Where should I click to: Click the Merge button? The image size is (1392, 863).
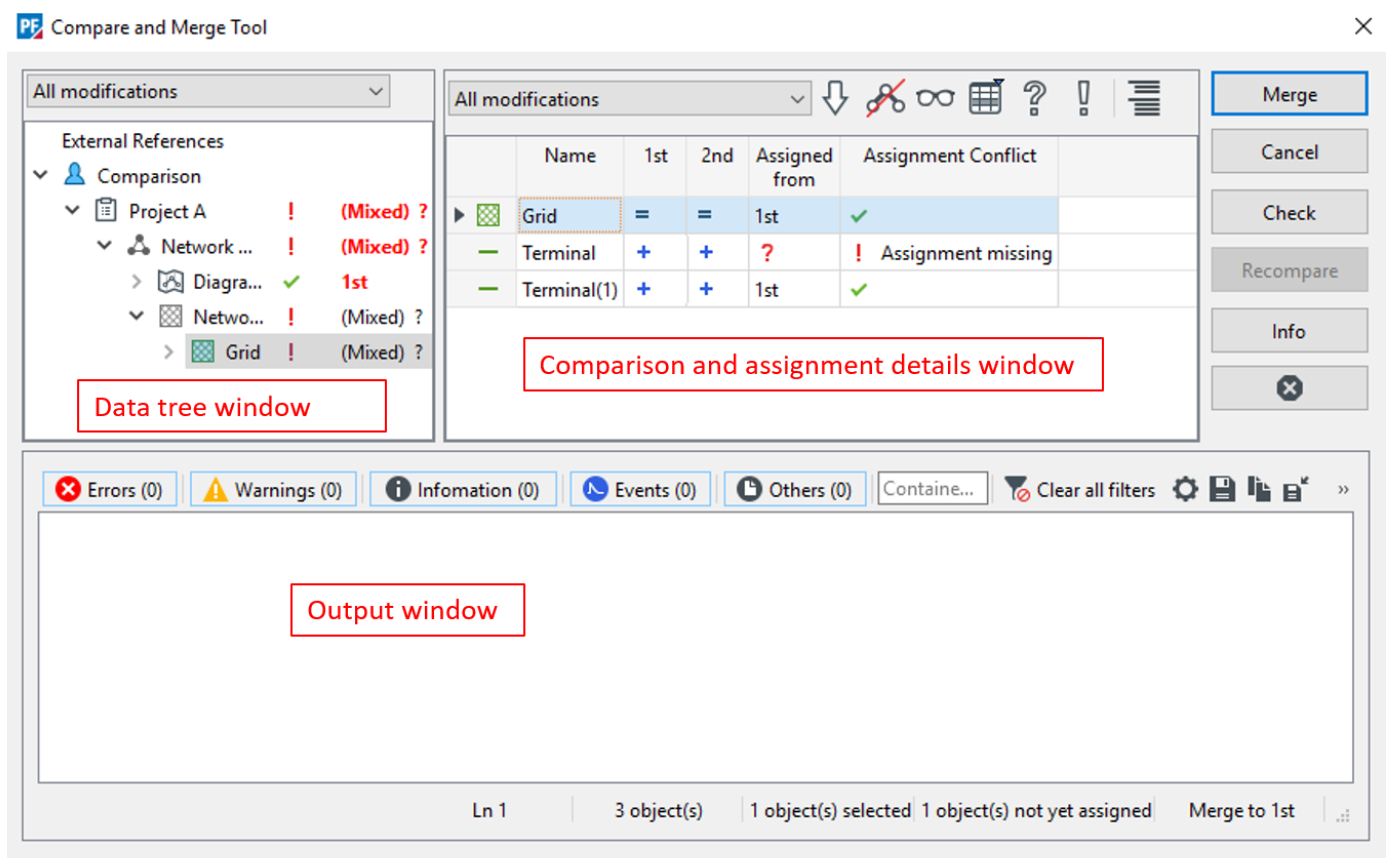[1289, 95]
